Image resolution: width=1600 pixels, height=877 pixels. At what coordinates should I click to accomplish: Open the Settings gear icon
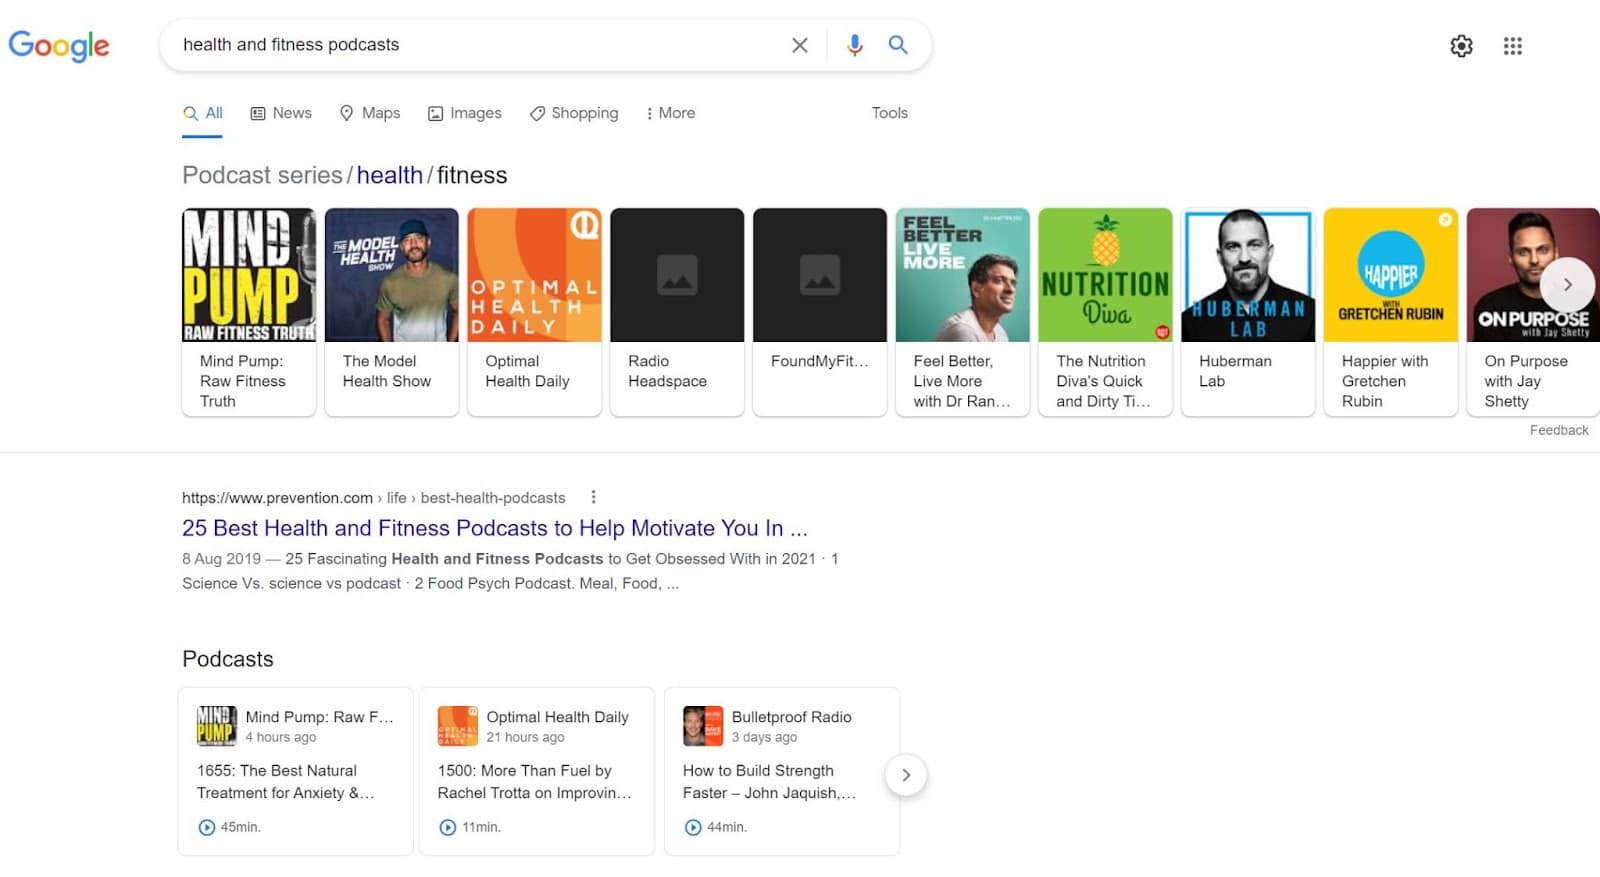pyautogui.click(x=1461, y=46)
